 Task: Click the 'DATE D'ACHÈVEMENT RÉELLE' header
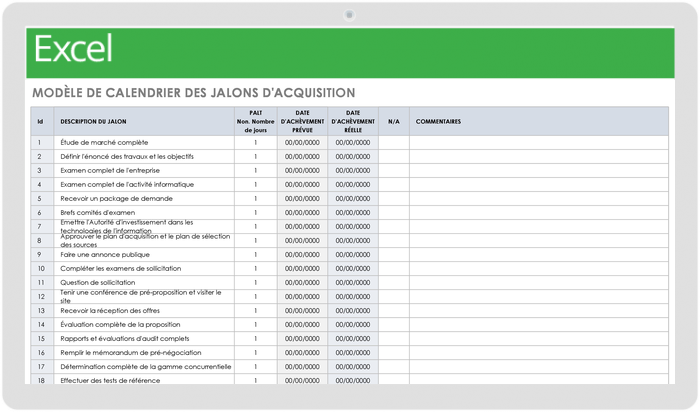(x=353, y=121)
